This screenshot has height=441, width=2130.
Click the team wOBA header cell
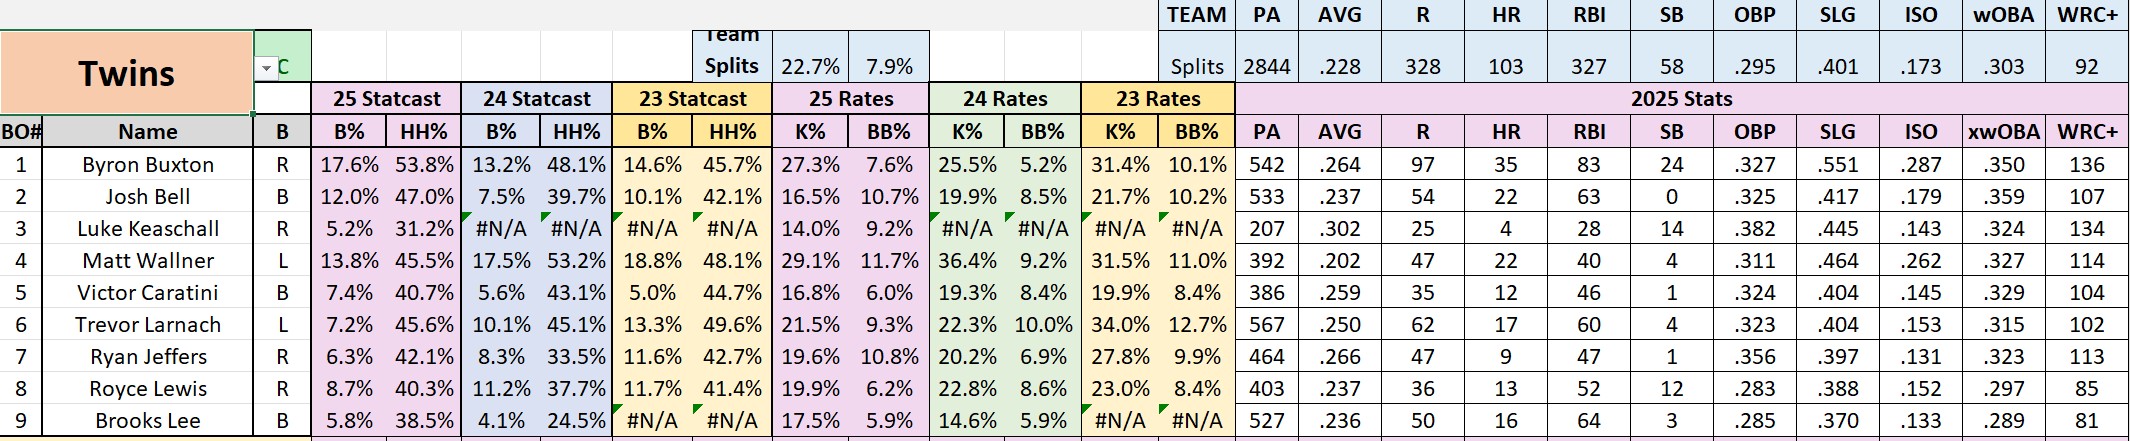pos(2003,15)
